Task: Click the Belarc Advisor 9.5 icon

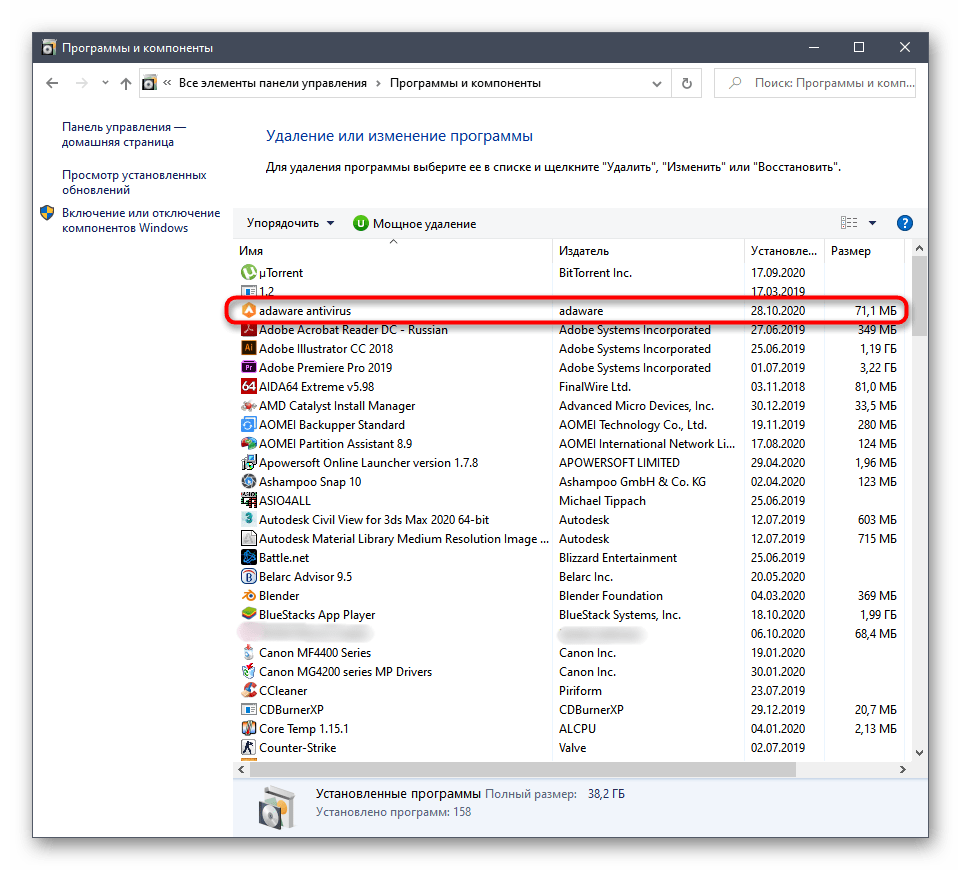Action: click(248, 577)
